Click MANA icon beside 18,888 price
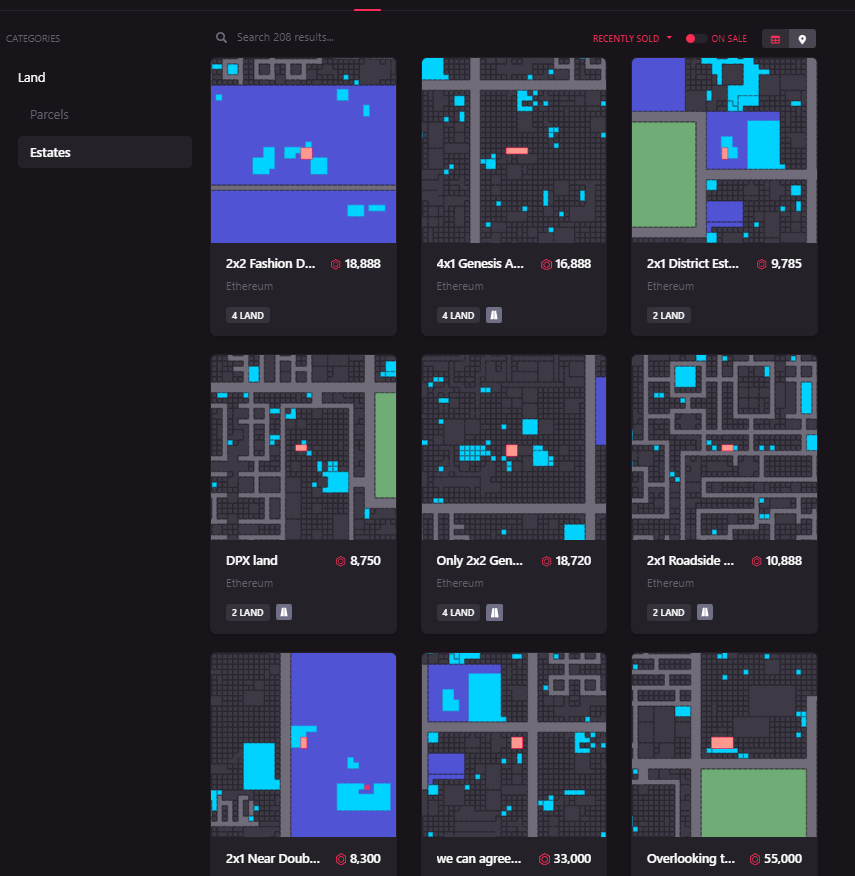The width and height of the screenshot is (855, 876). [336, 264]
